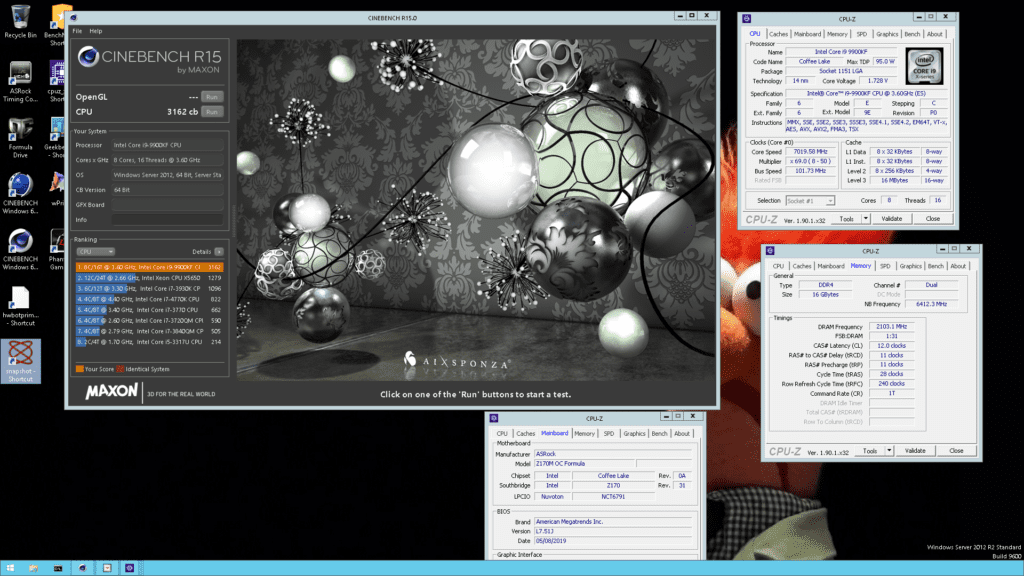Click top CPU-Z window title icon
Screen dimensions: 1024x576
coord(746,19)
